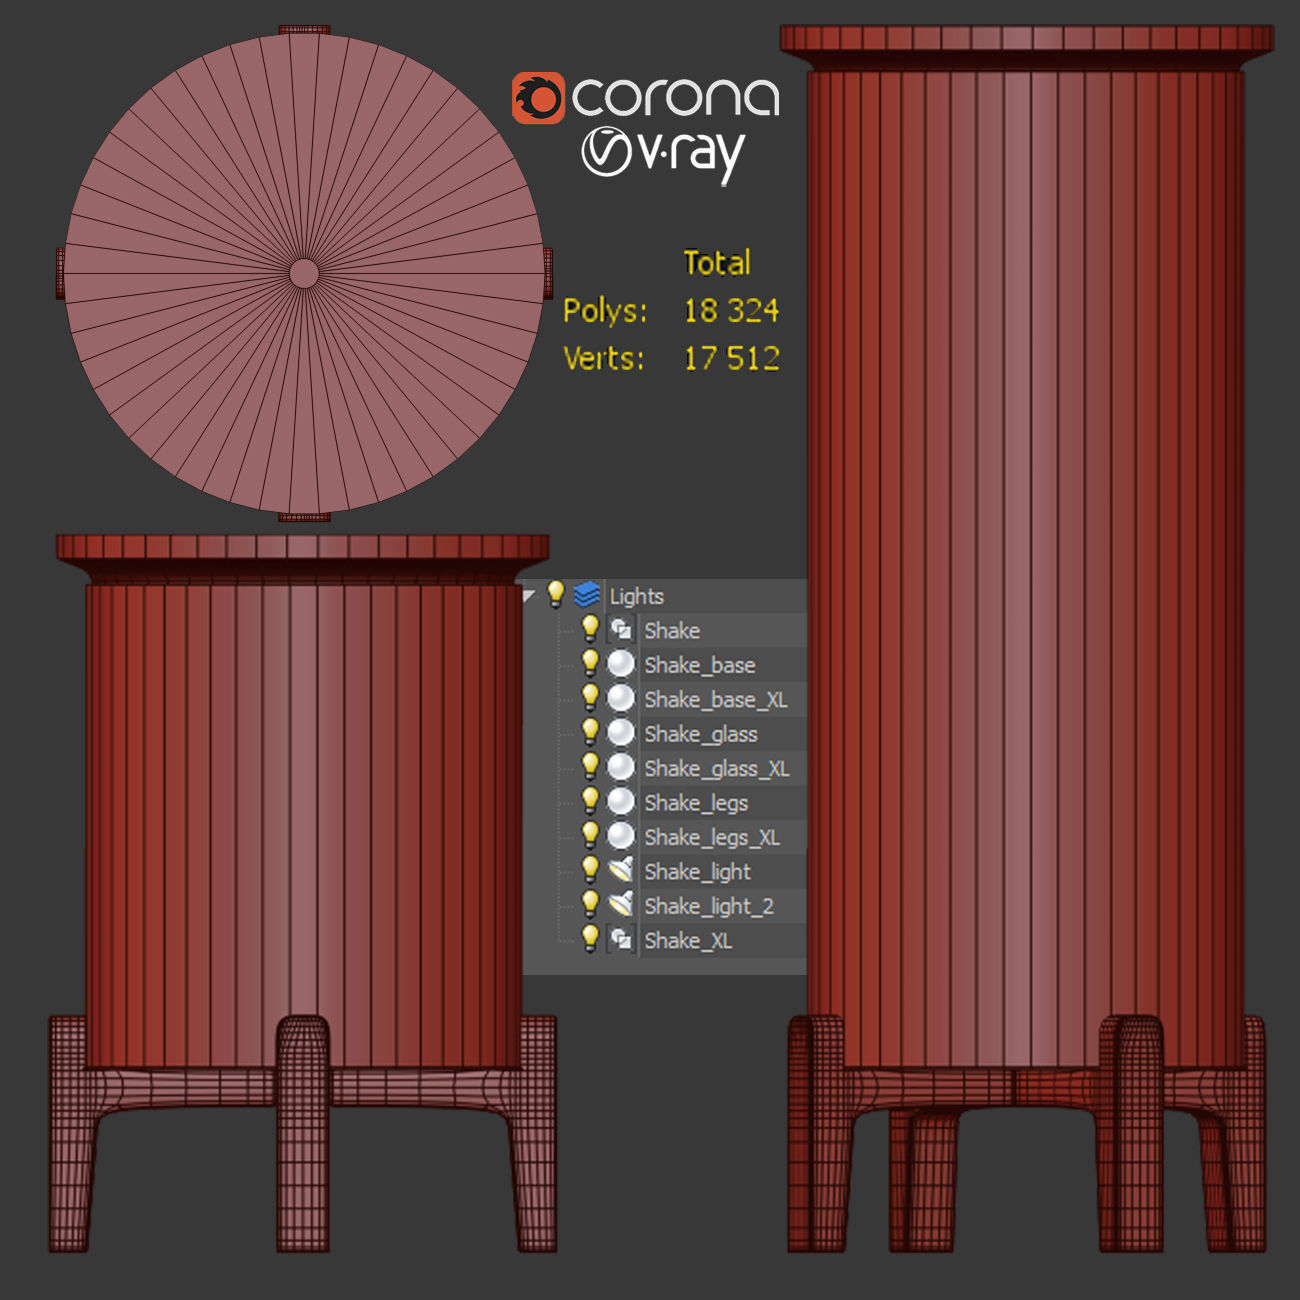Click the group icon beside Shake

coord(621,629)
